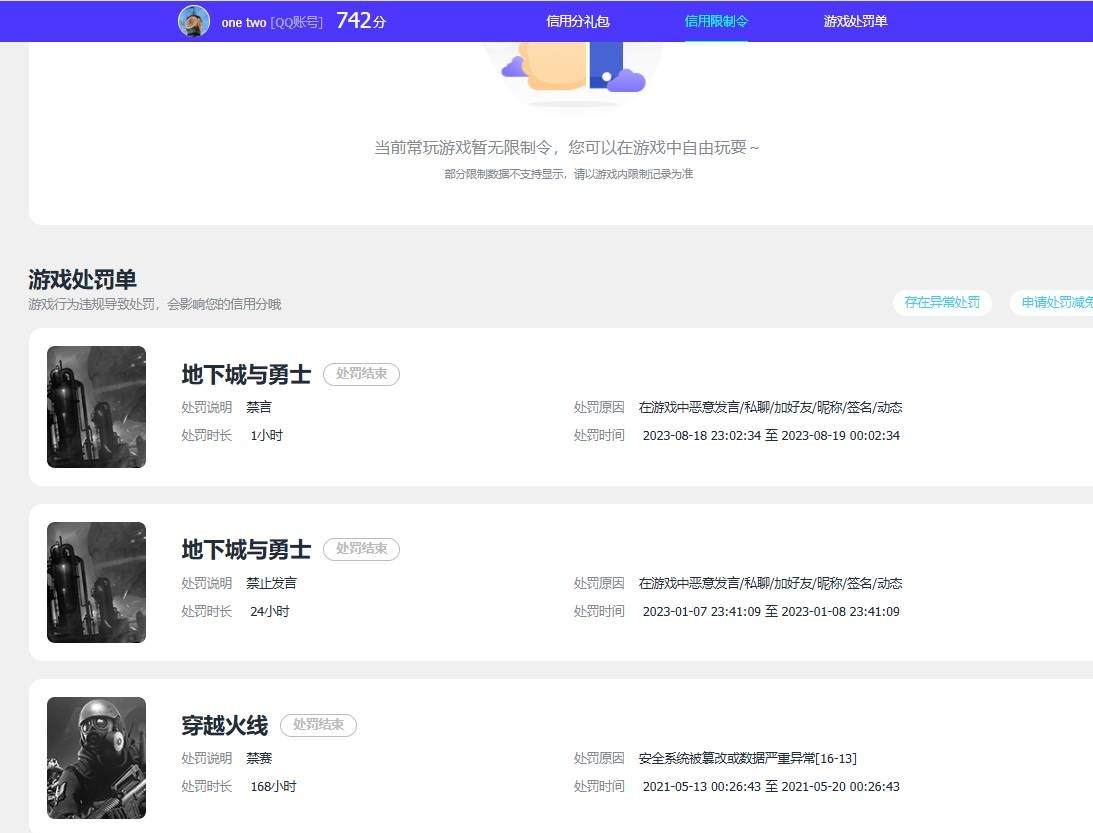
Task: Click the 168小时 penalty duration
Action: (273, 786)
